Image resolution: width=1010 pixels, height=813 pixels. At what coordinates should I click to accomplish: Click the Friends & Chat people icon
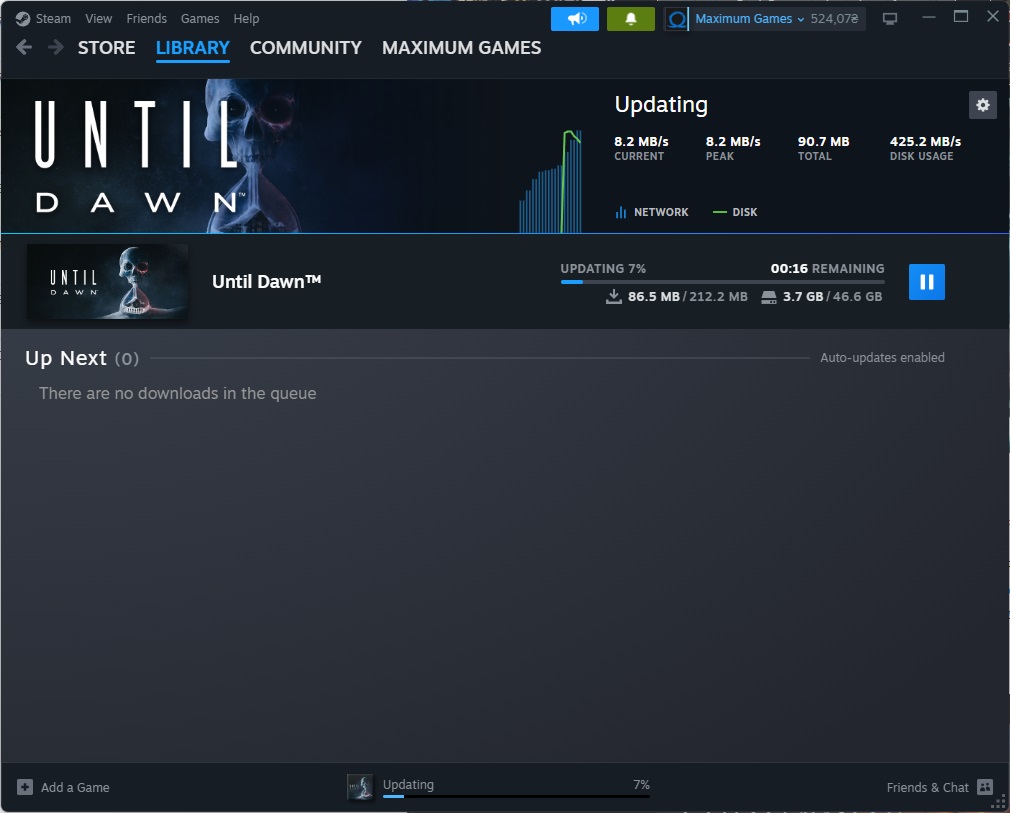985,787
